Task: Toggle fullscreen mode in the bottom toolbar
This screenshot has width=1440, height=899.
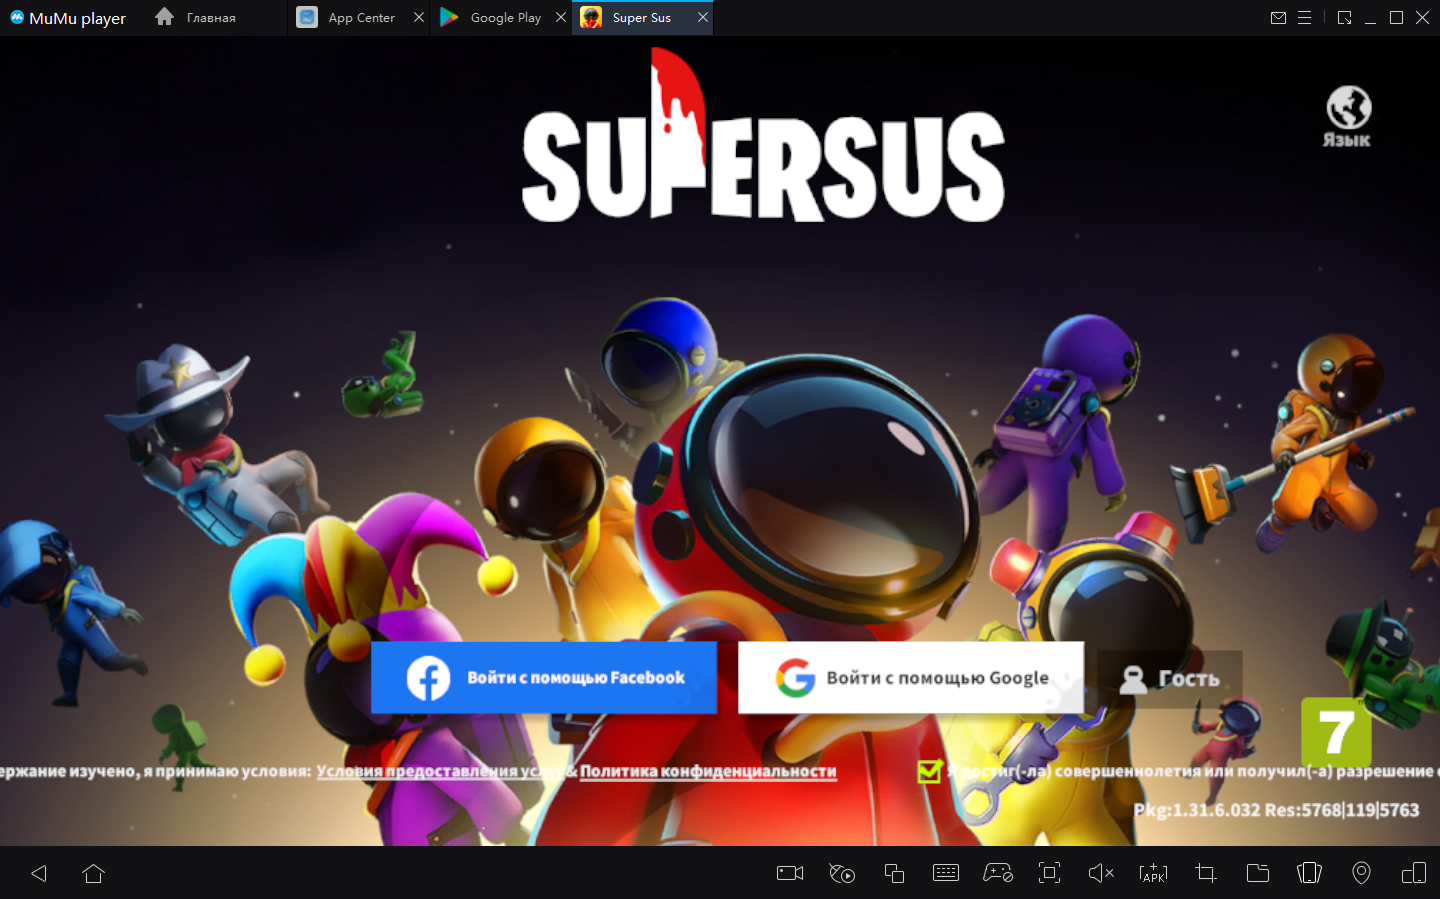Action: [1049, 873]
